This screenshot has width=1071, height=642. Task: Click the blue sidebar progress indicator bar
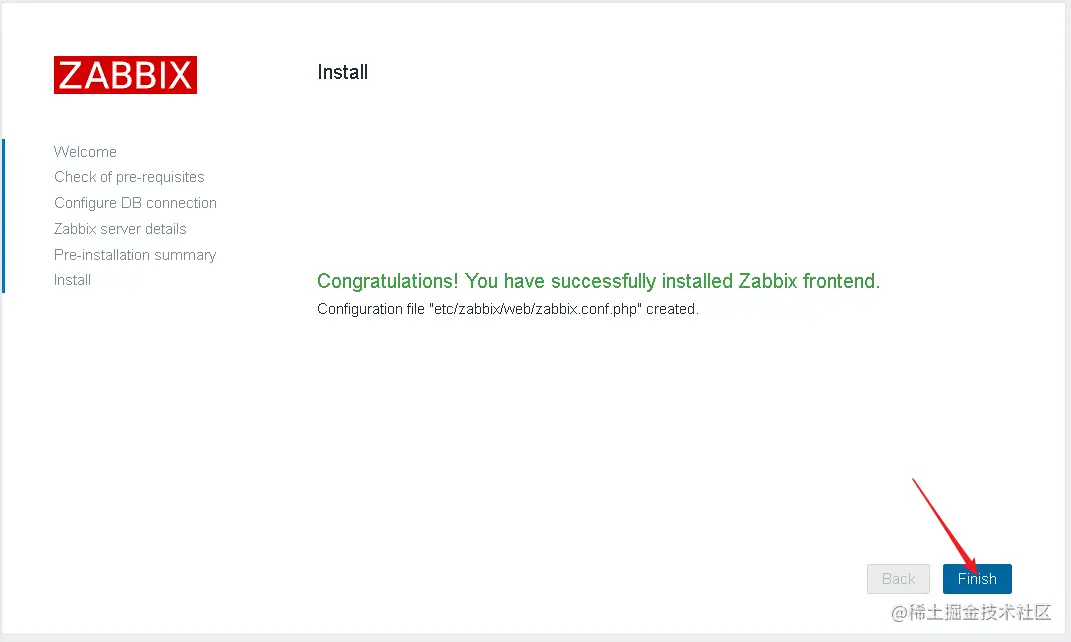4,215
